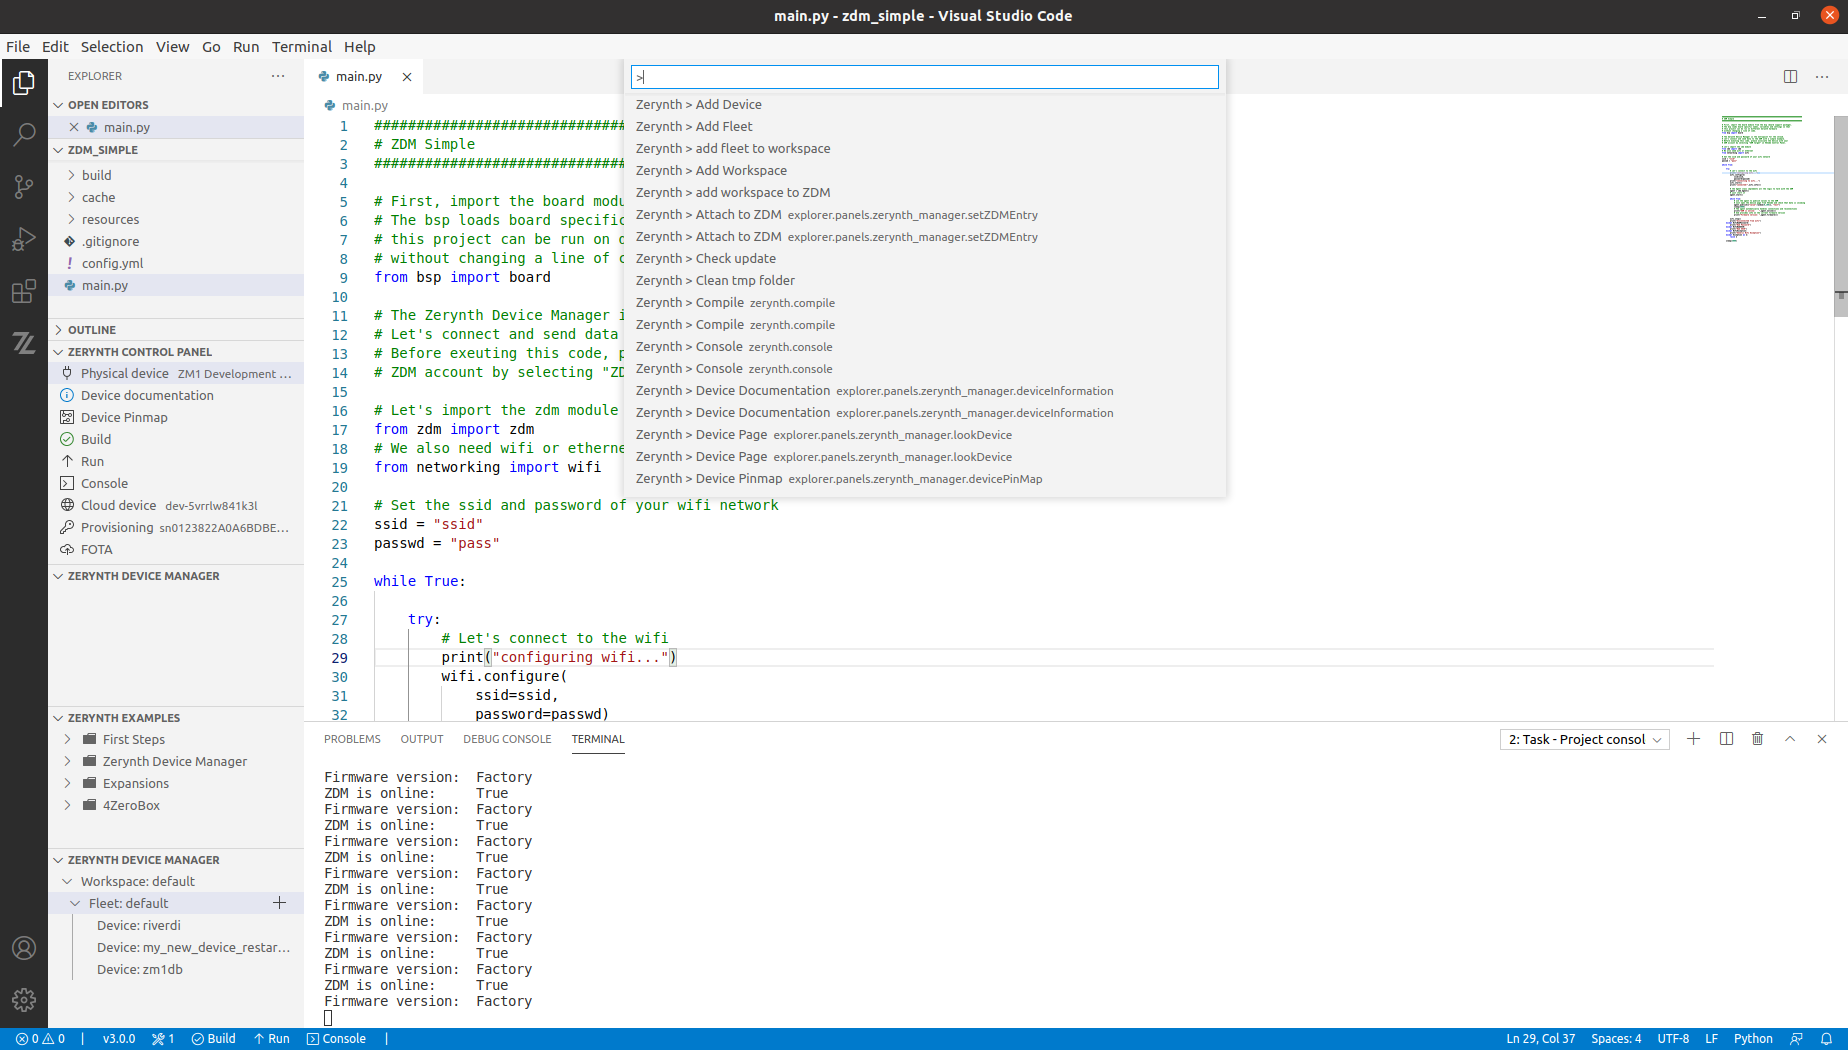Close main.py in Open Editors list
This screenshot has height=1050, width=1848.
[x=74, y=127]
